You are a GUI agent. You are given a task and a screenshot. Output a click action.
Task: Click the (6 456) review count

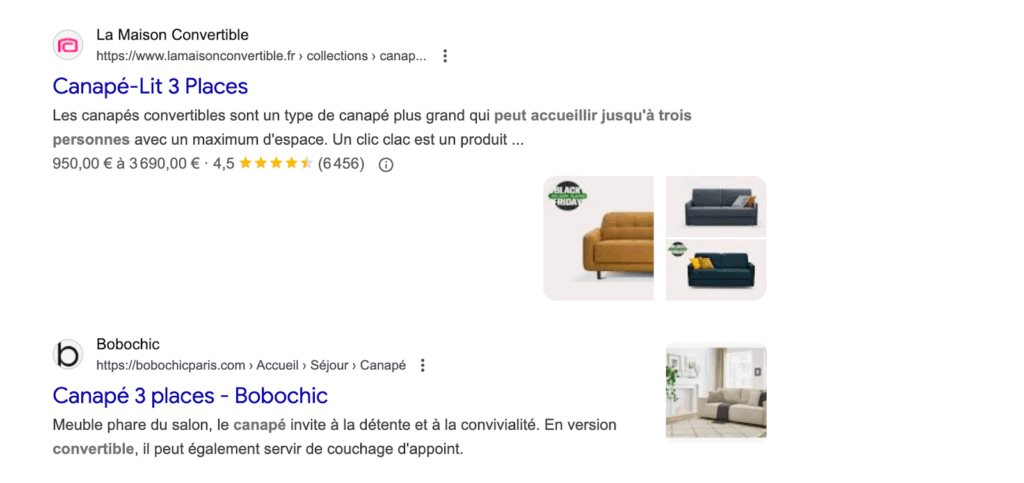tap(341, 163)
